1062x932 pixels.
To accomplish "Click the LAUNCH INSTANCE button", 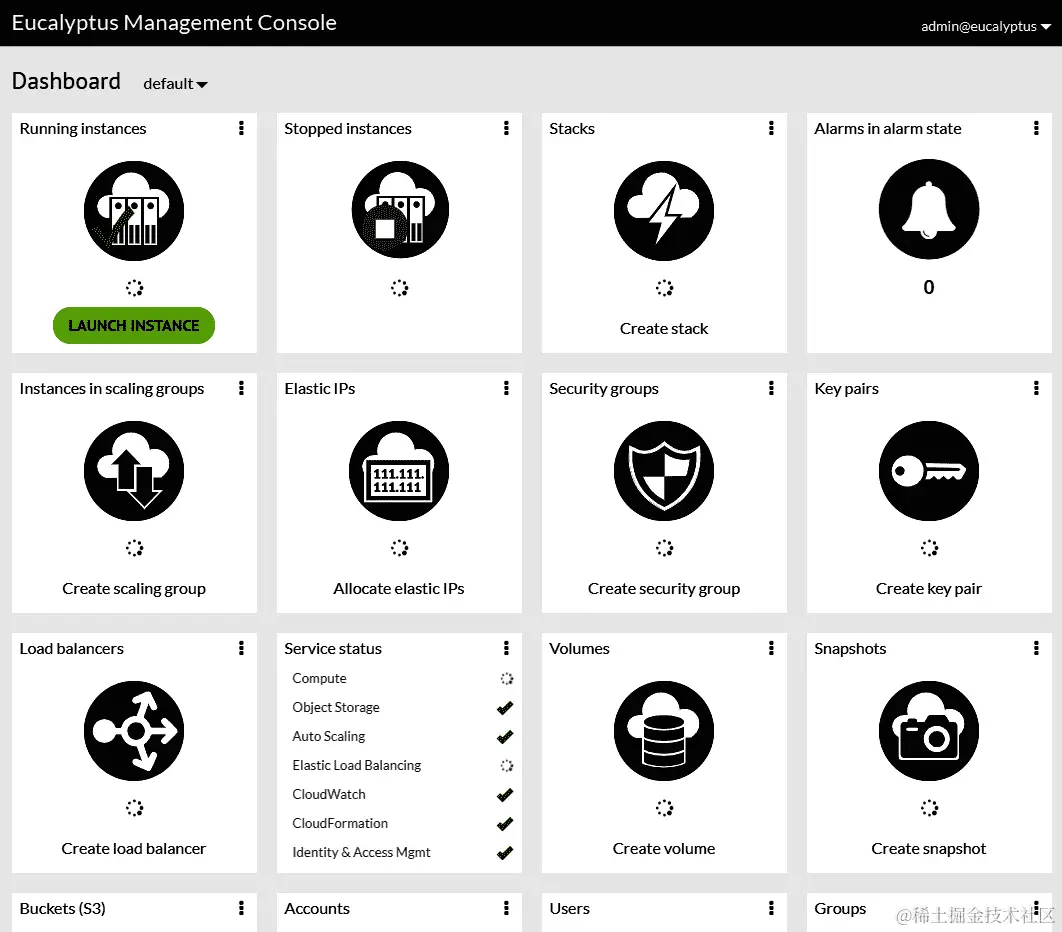I will 134,326.
